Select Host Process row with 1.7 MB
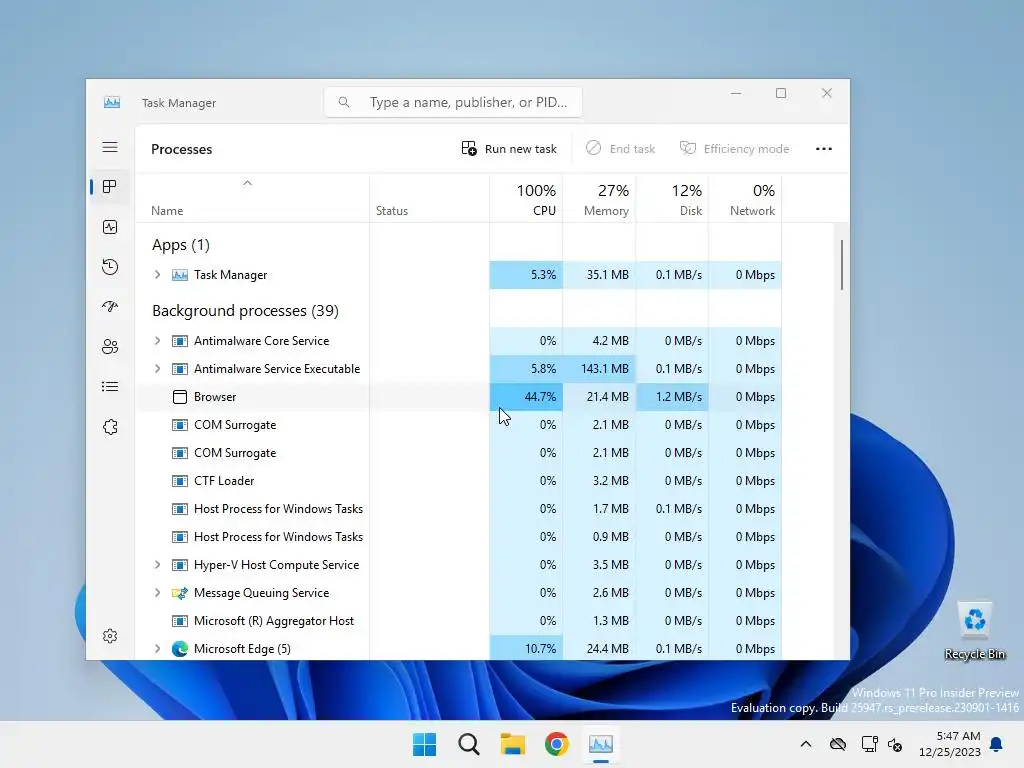 pyautogui.click(x=458, y=509)
